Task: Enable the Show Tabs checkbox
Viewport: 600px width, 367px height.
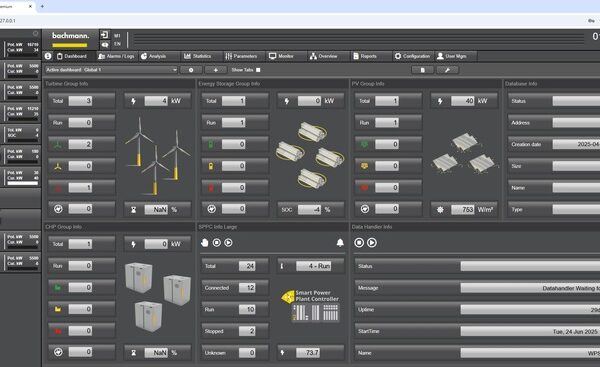Action: (x=258, y=70)
